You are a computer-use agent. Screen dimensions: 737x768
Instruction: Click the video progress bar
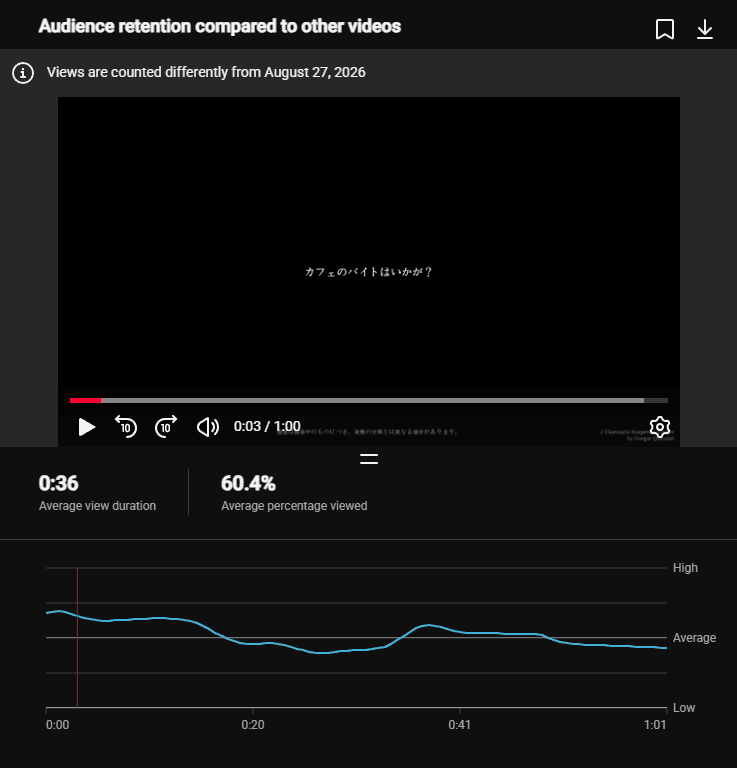(369, 401)
